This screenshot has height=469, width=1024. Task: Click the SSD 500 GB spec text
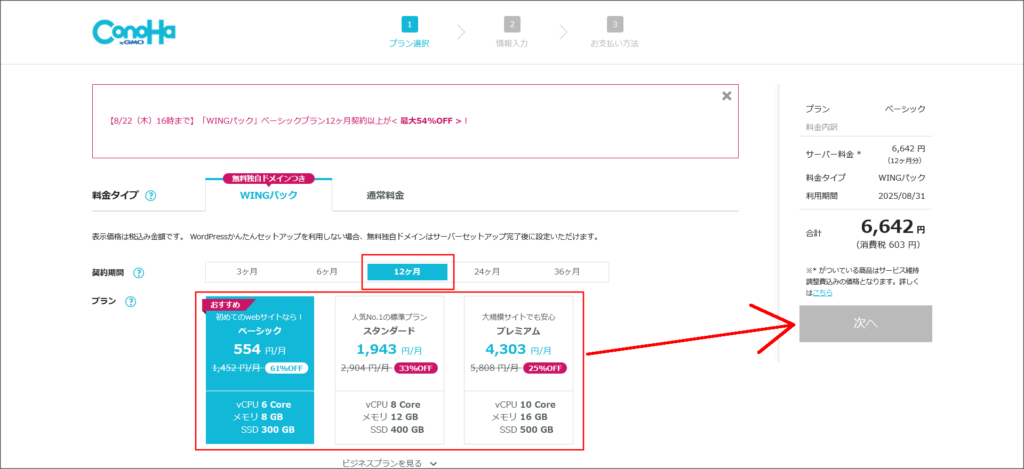(526, 430)
